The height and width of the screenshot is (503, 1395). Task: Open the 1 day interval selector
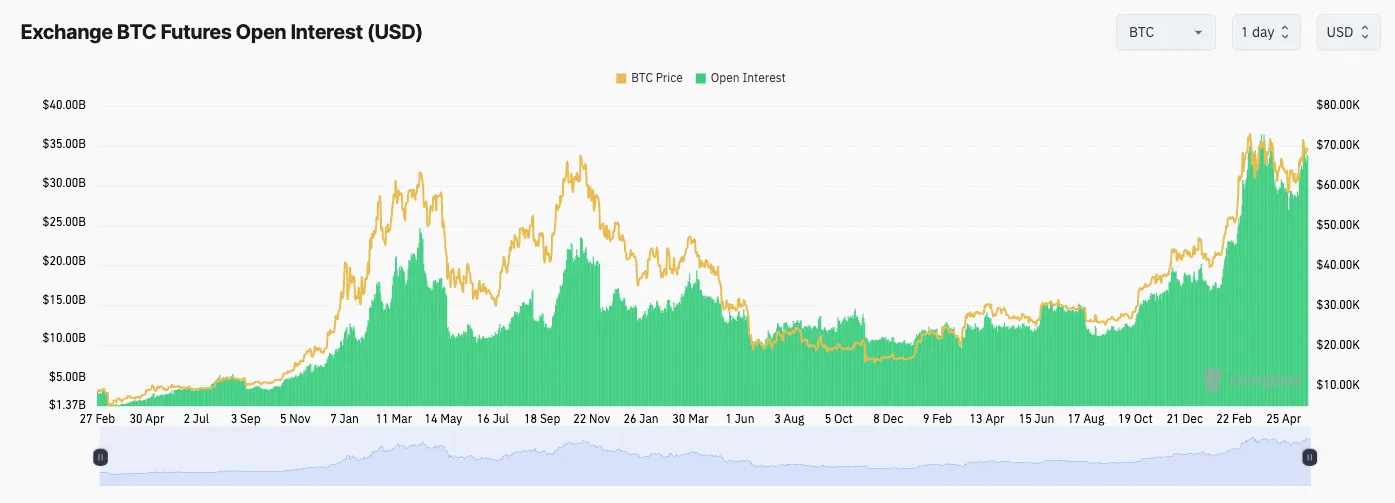pyautogui.click(x=1265, y=32)
